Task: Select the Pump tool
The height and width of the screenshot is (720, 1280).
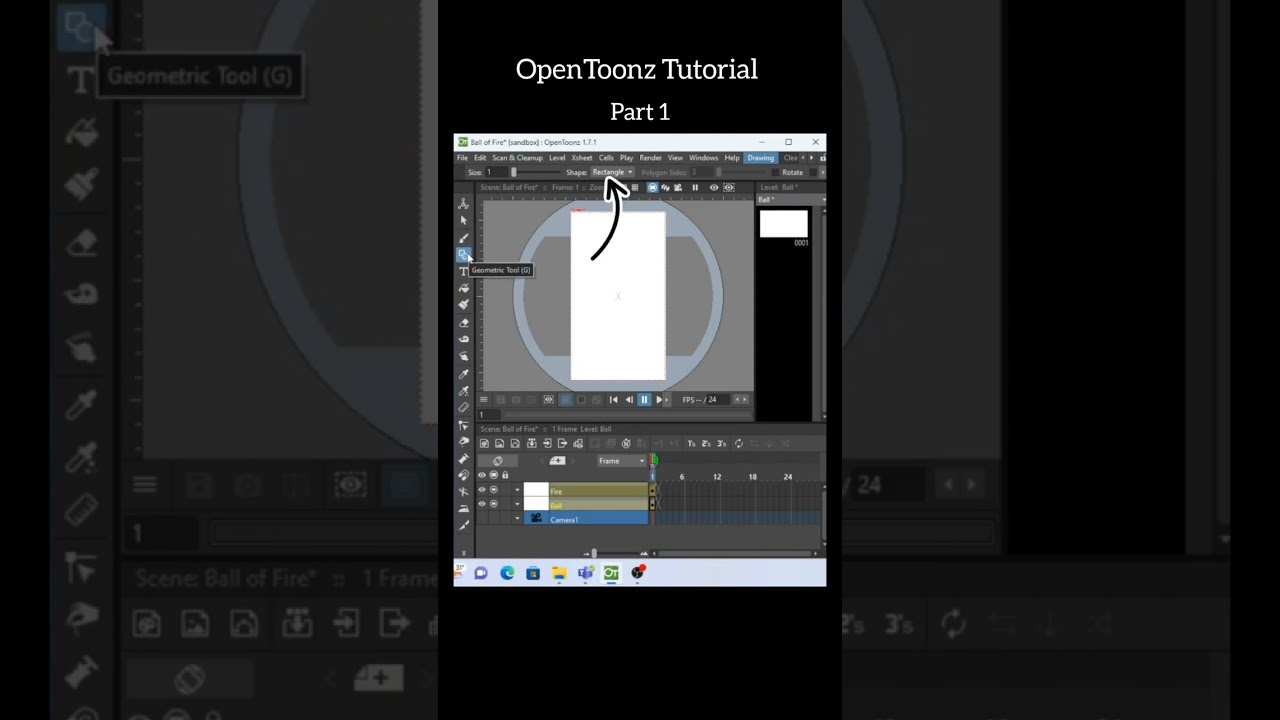Action: click(x=463, y=458)
